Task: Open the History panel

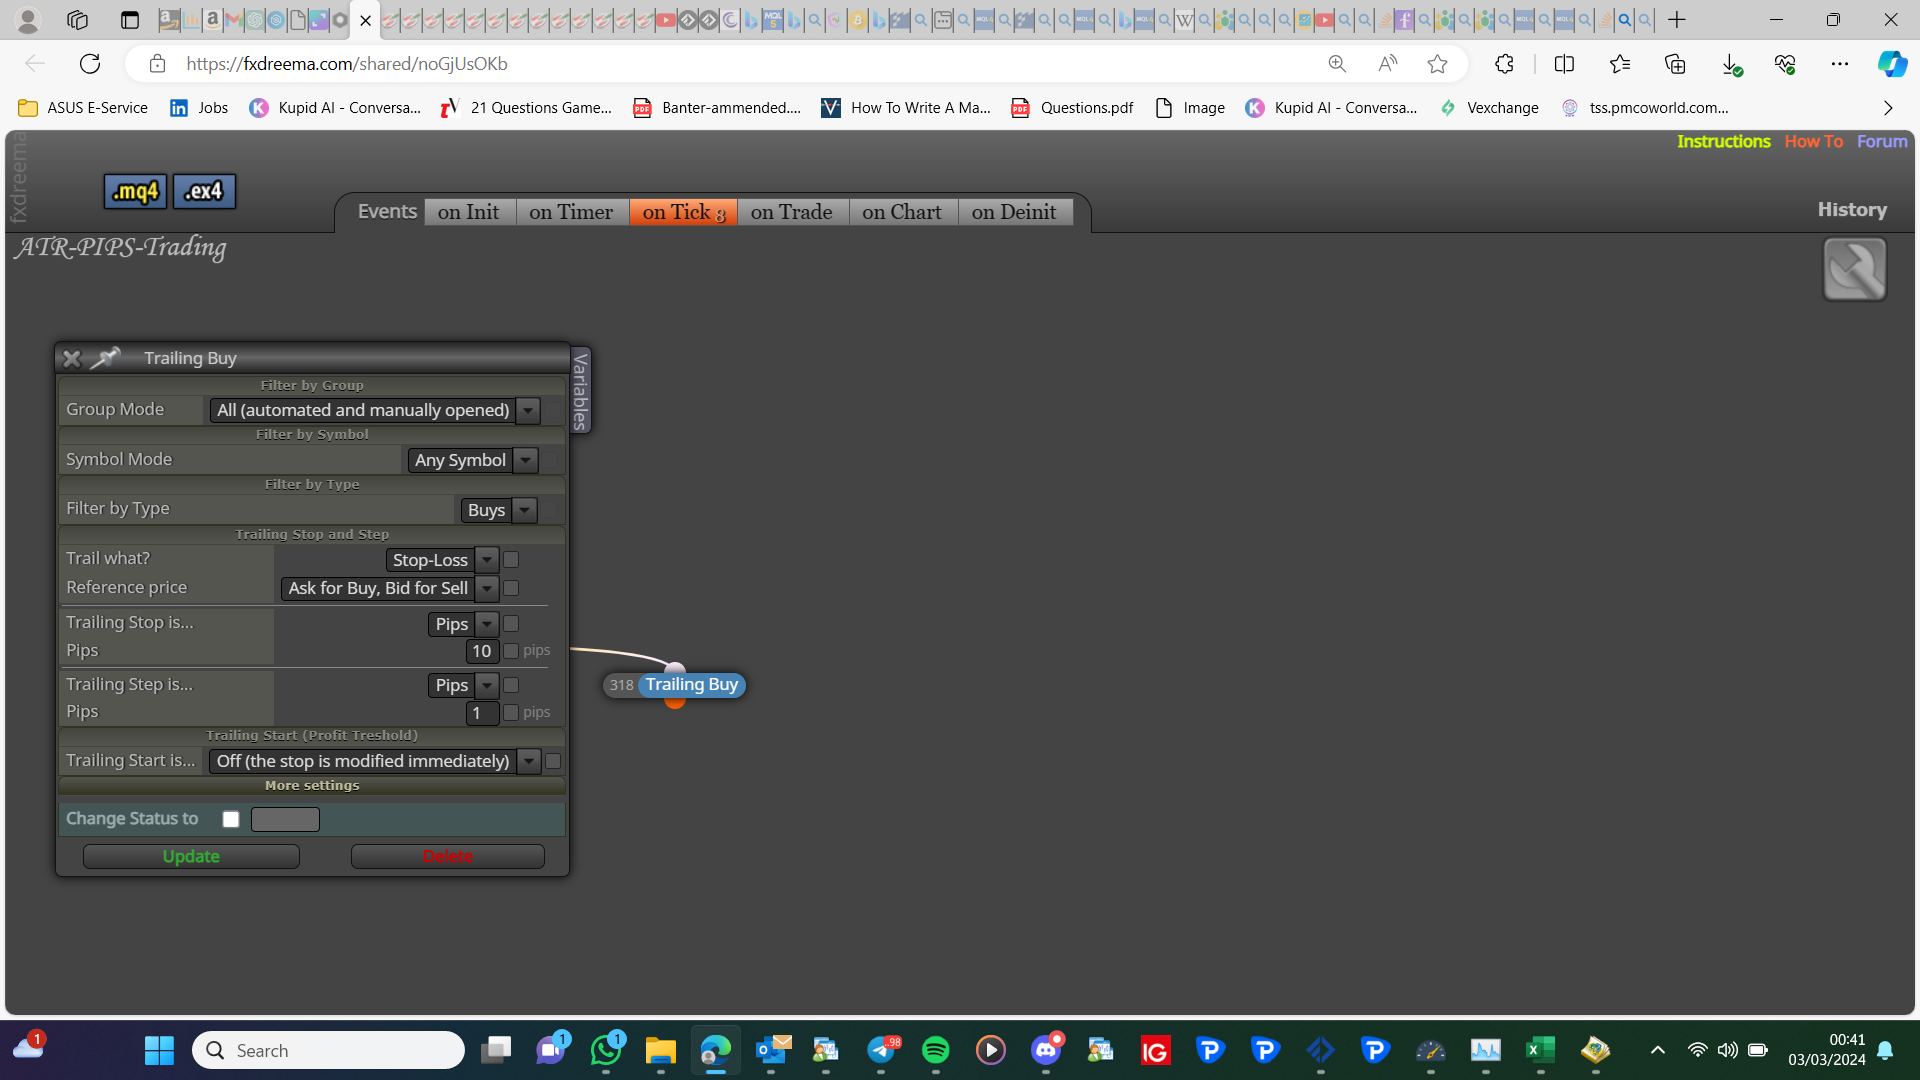Action: (1852, 210)
